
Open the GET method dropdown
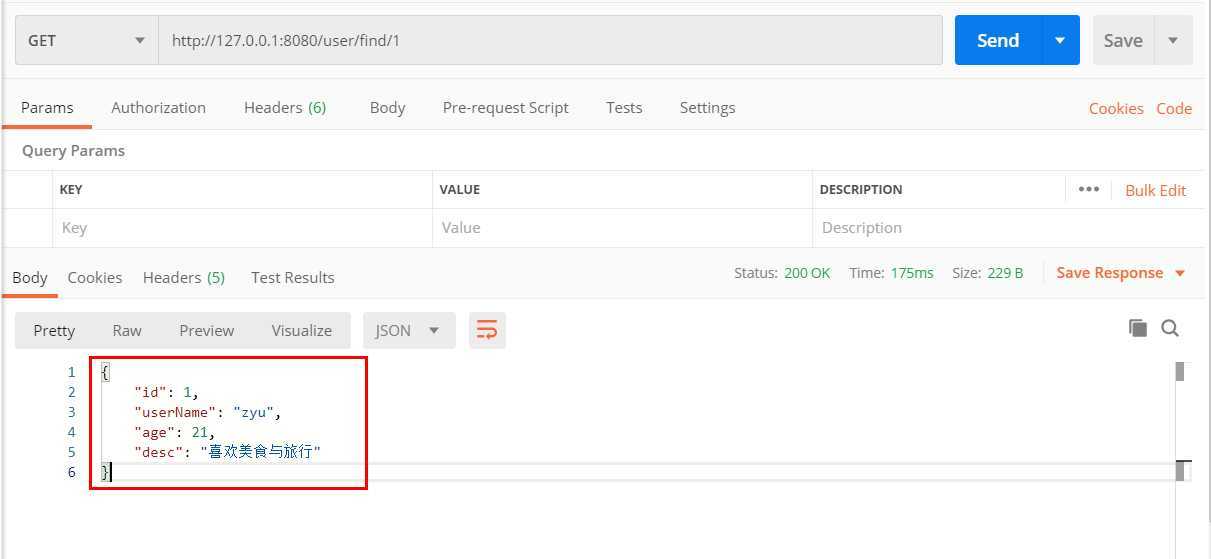(x=87, y=41)
